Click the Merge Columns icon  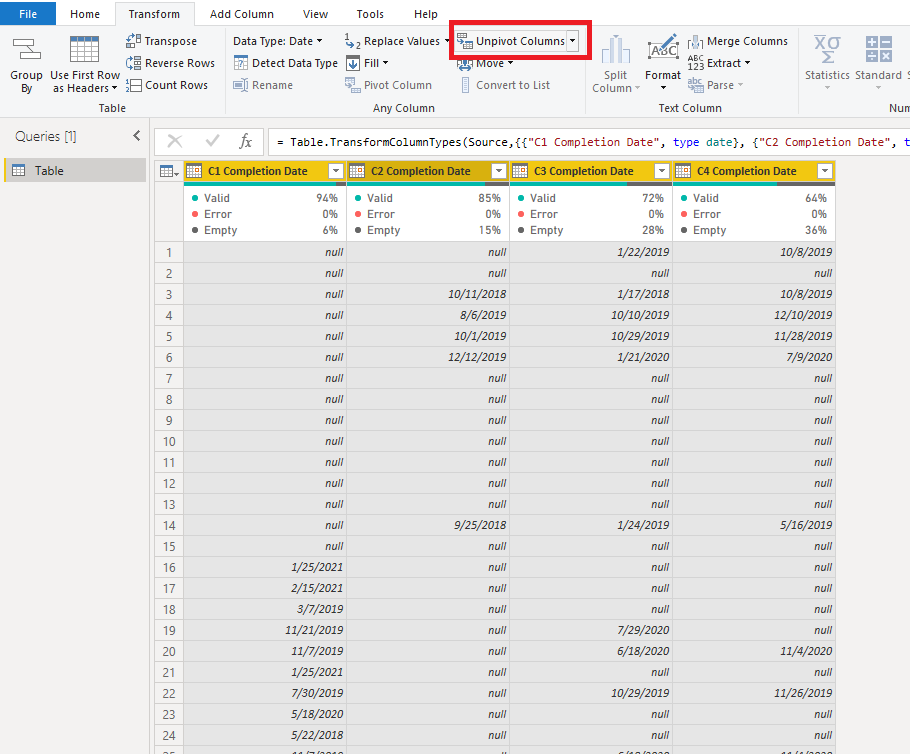tap(695, 41)
